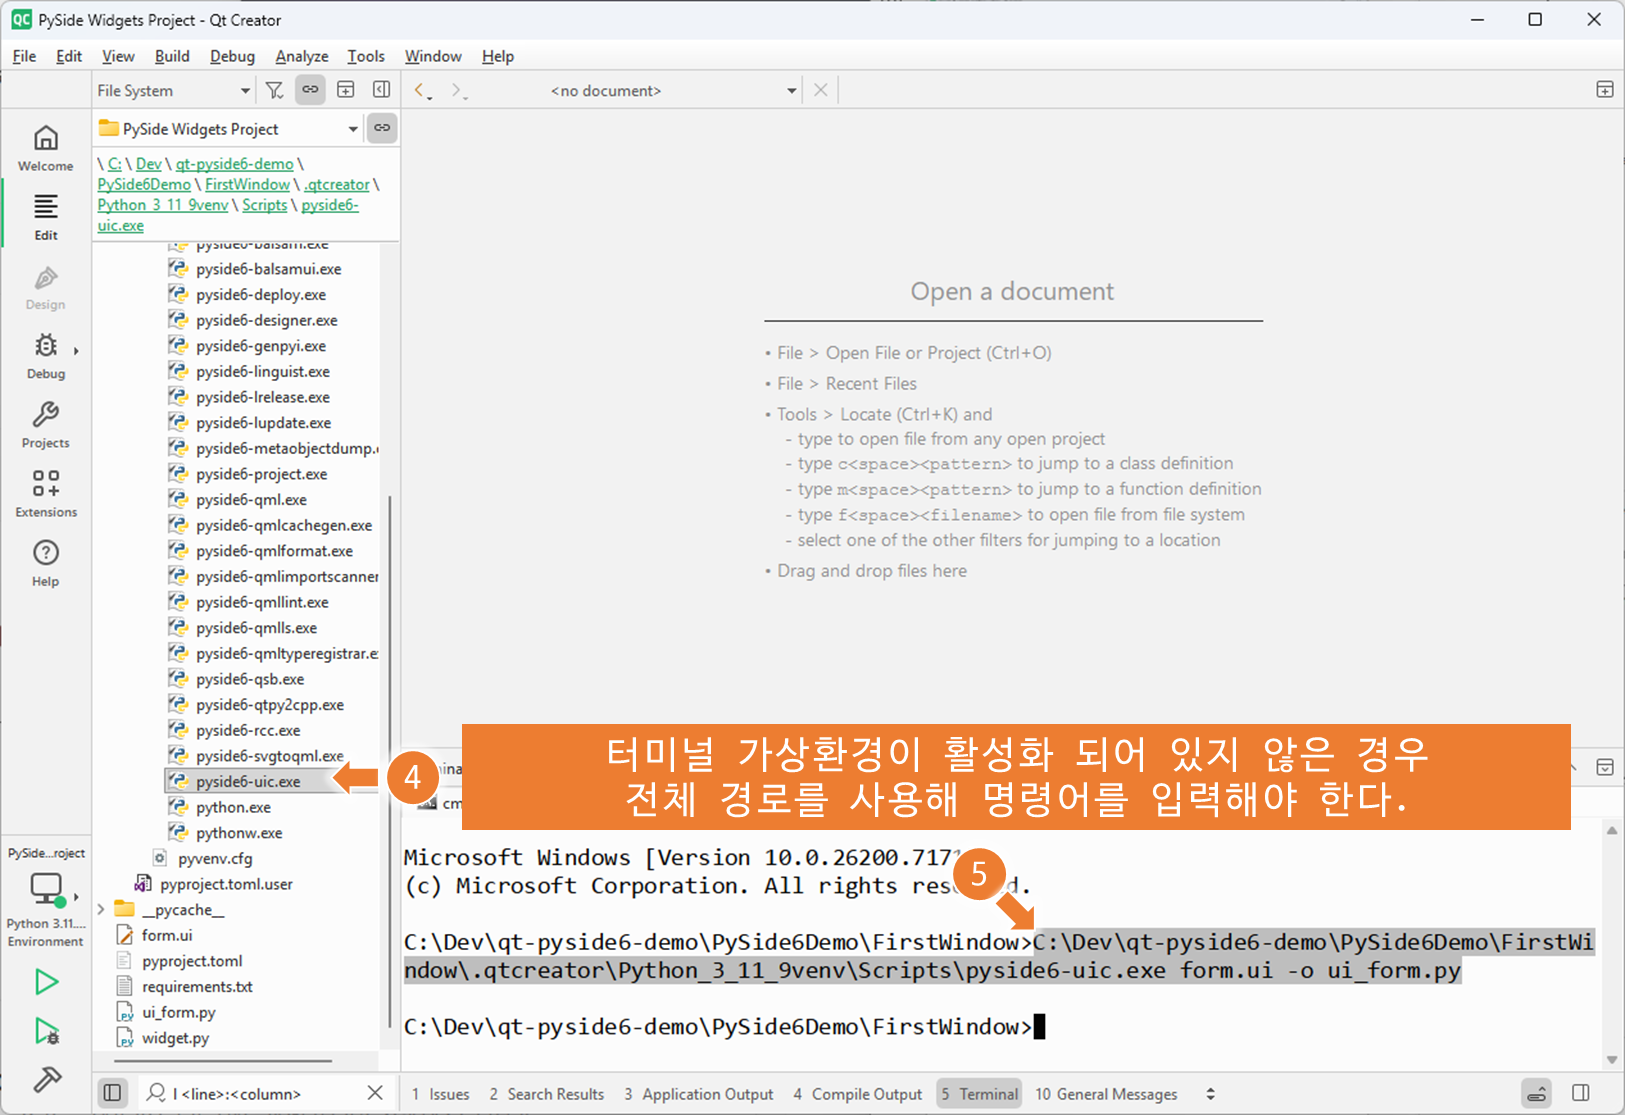Image resolution: width=1625 pixels, height=1115 pixels.
Task: Open the output panes chooser arrows
Action: pyautogui.click(x=1211, y=1094)
